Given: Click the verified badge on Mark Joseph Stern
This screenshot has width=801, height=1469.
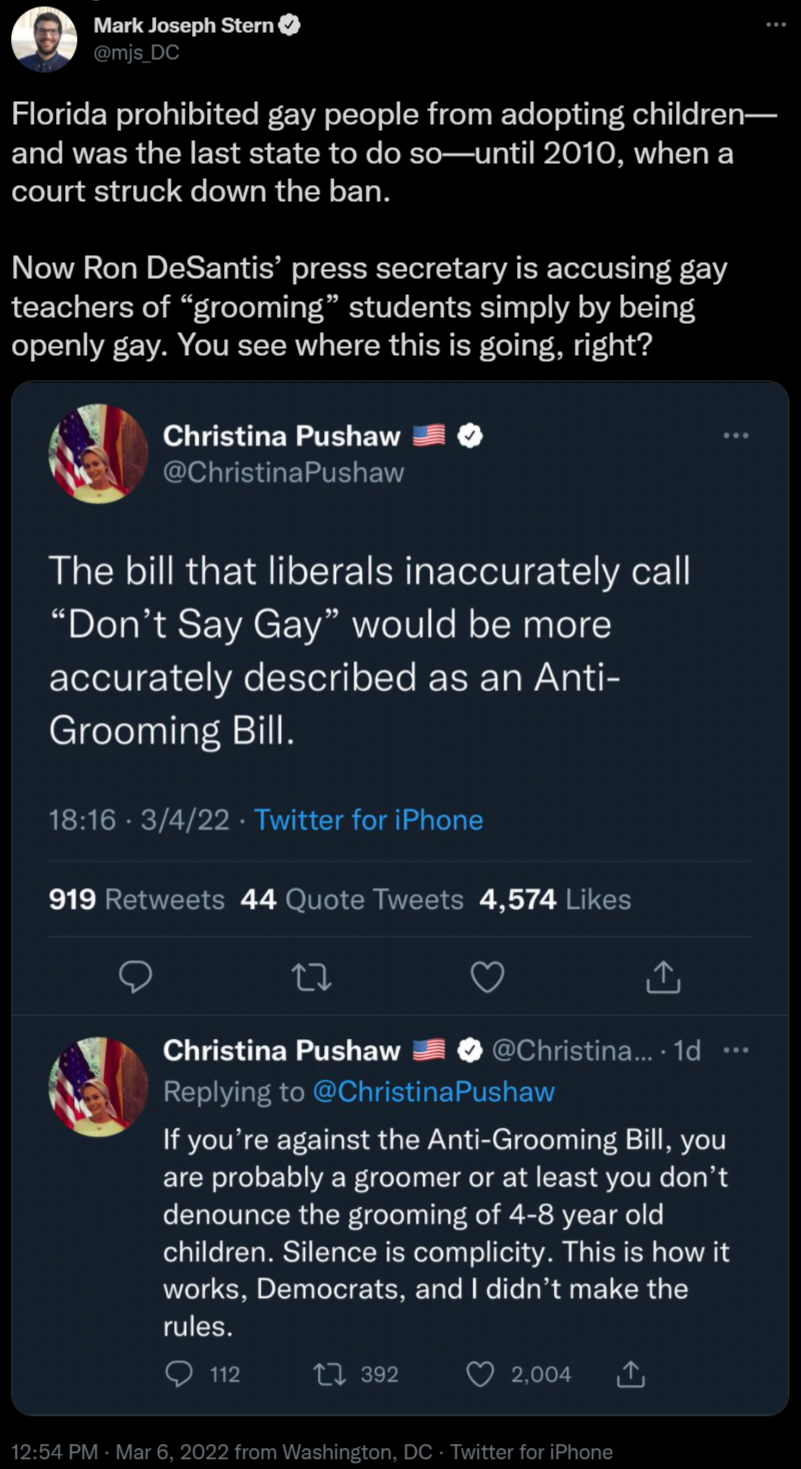Looking at the screenshot, I should (x=290, y=27).
